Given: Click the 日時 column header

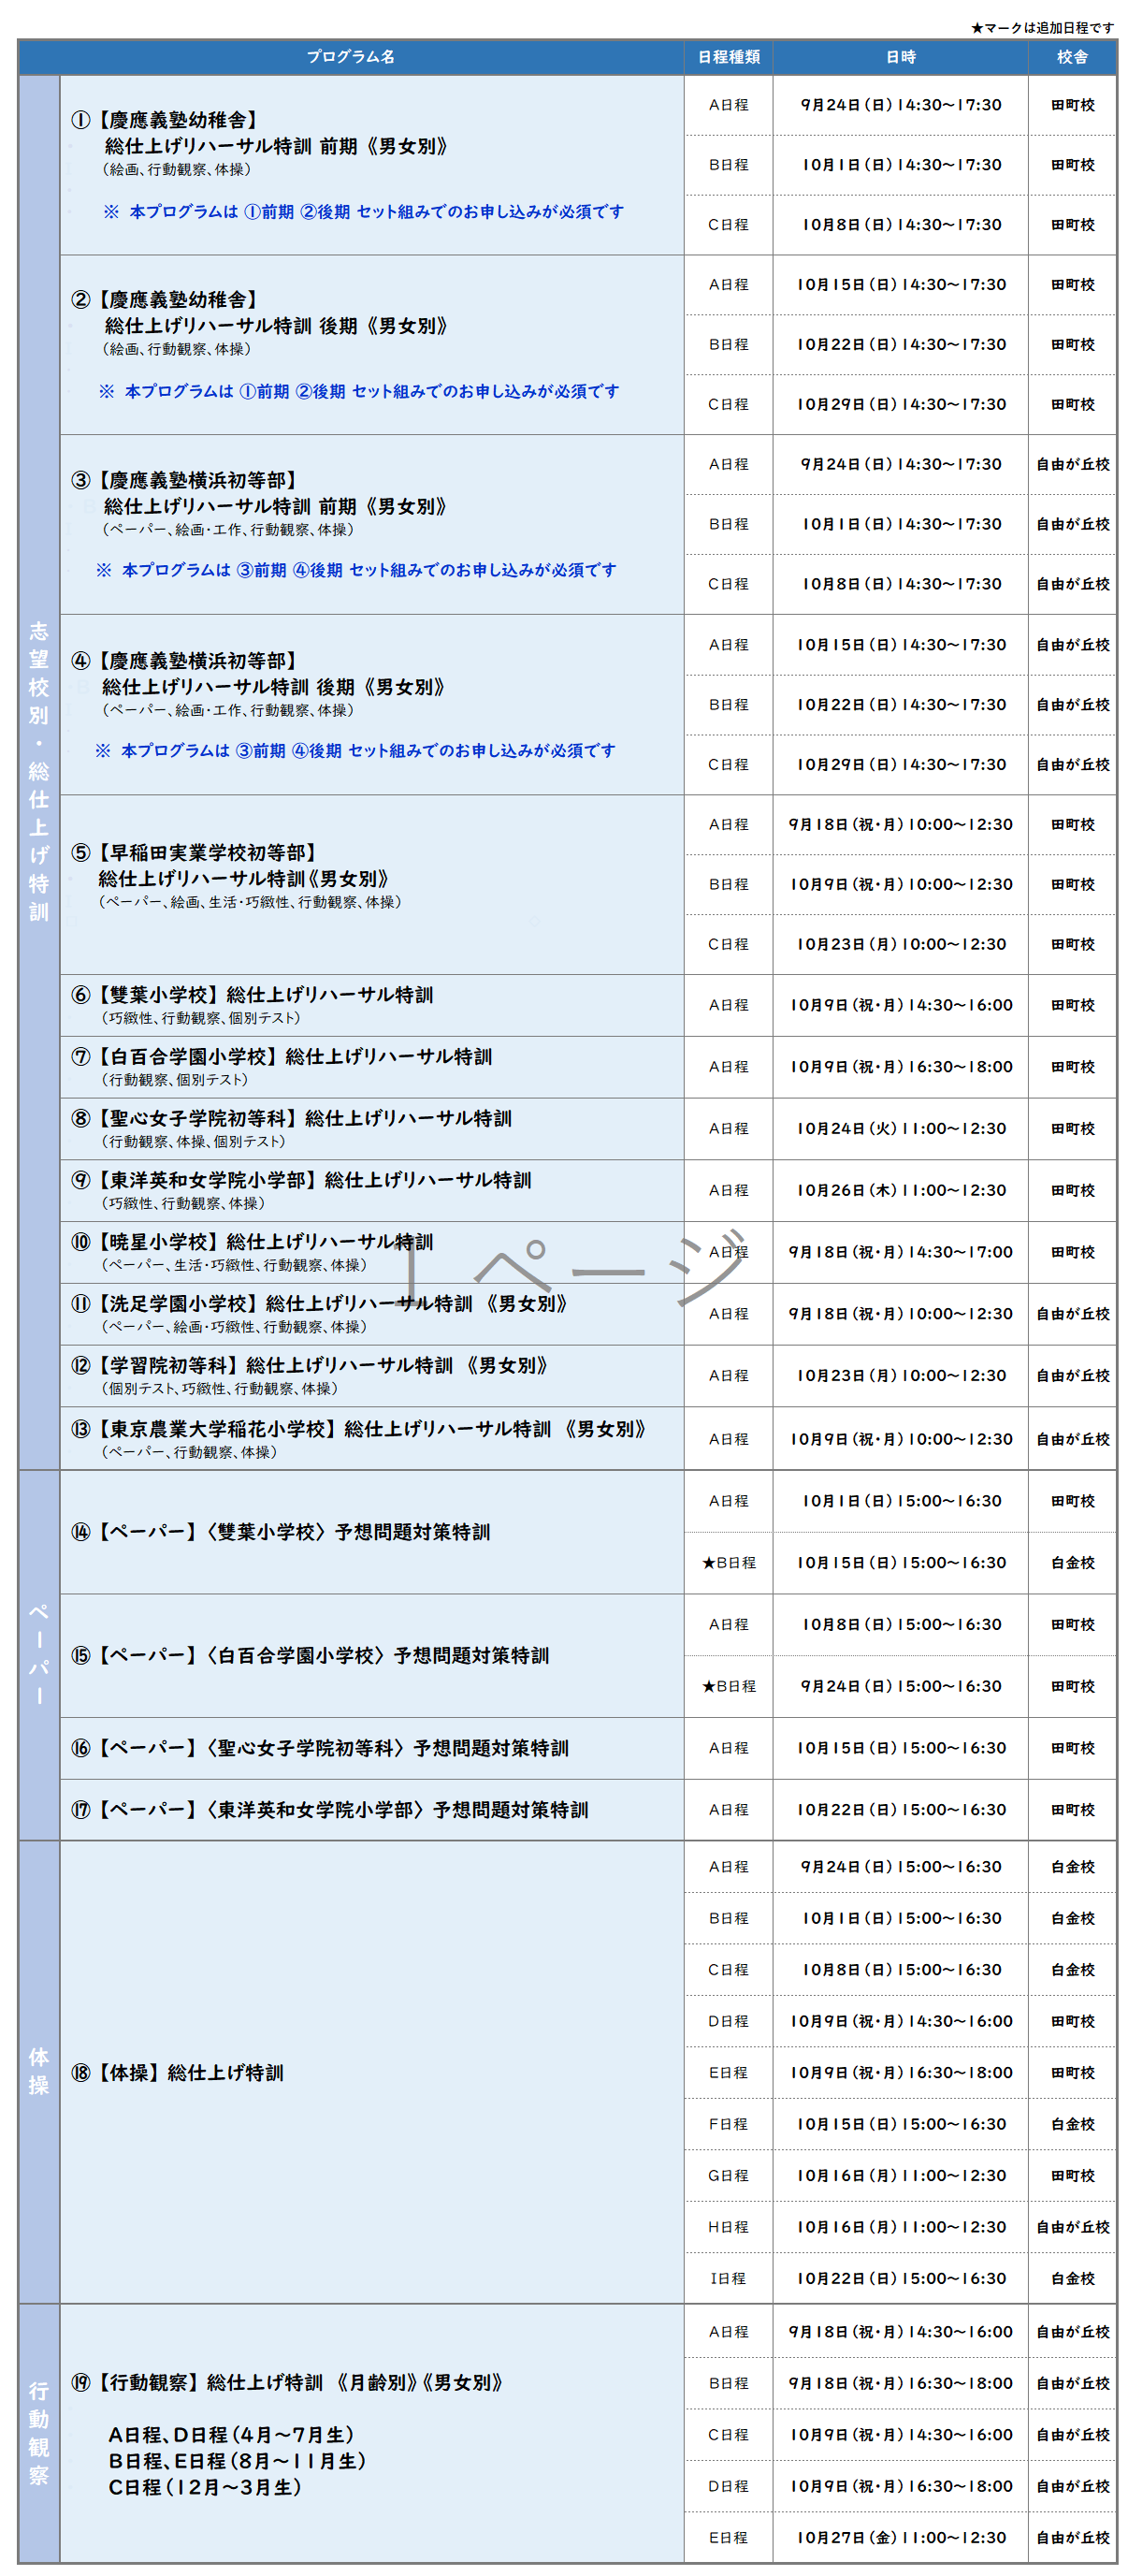Looking at the screenshot, I should point(900,57).
